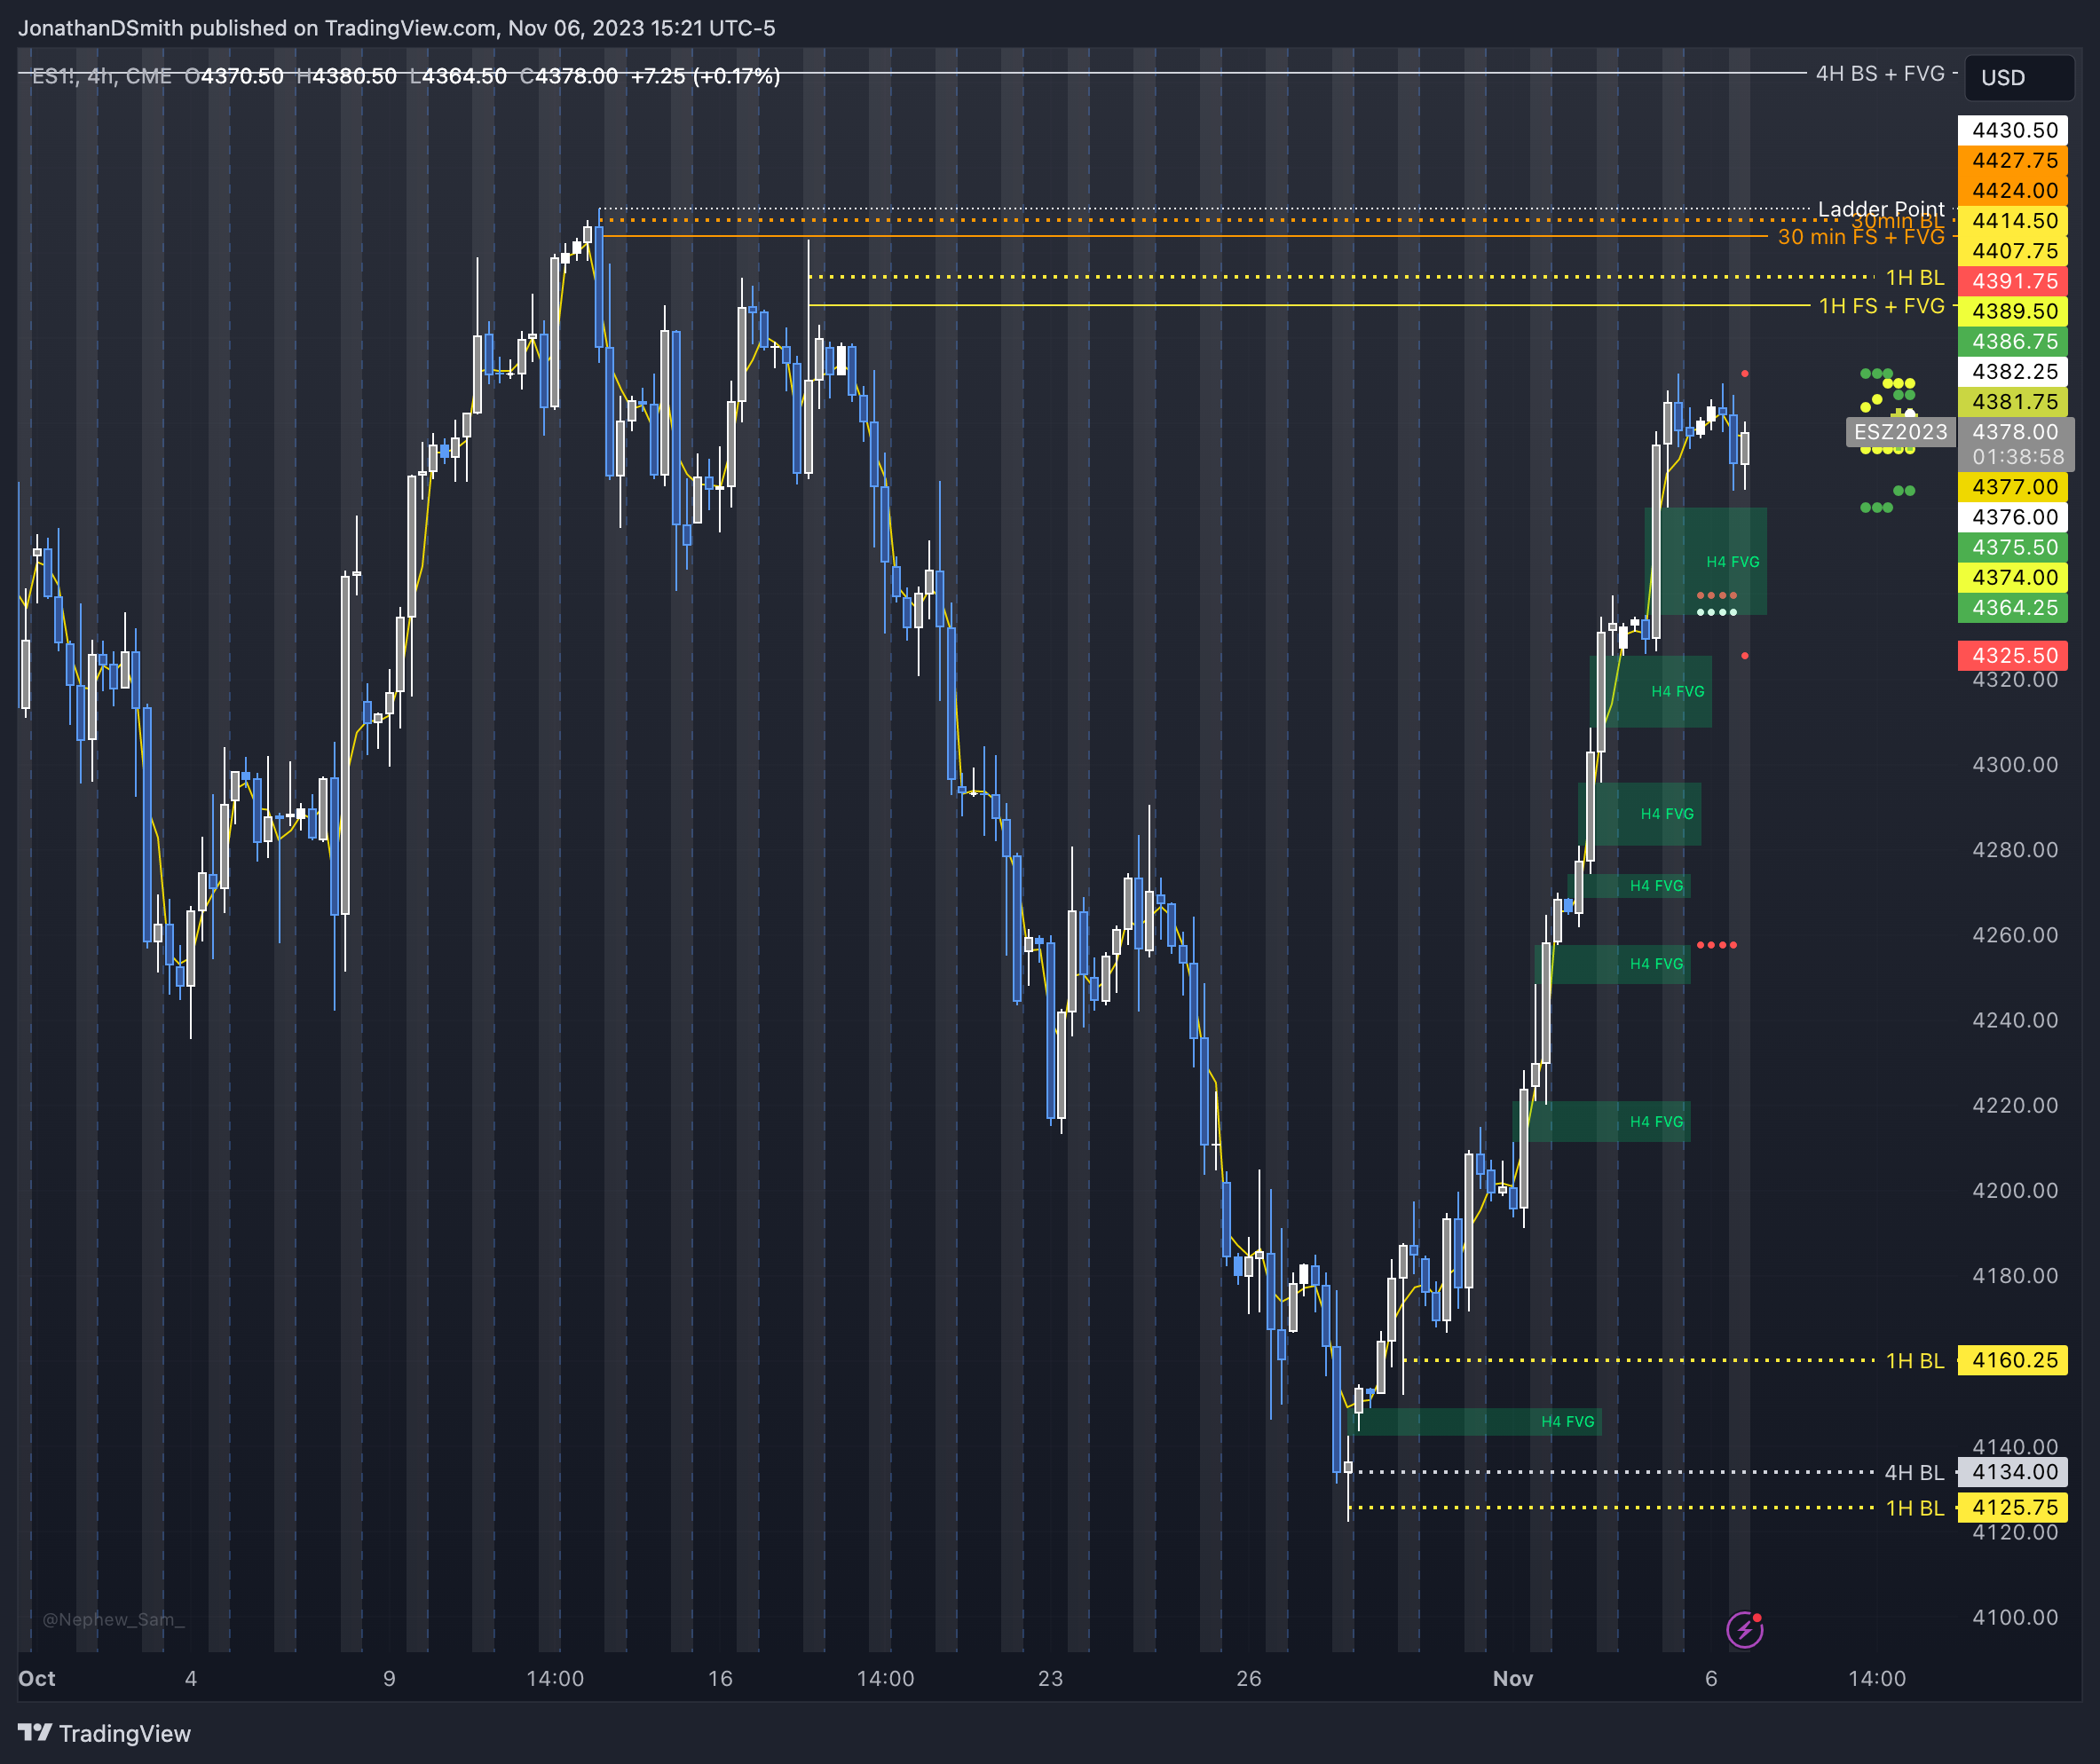This screenshot has width=2100, height=1764.
Task: Click the 4381.75 price label
Action: click(2012, 402)
